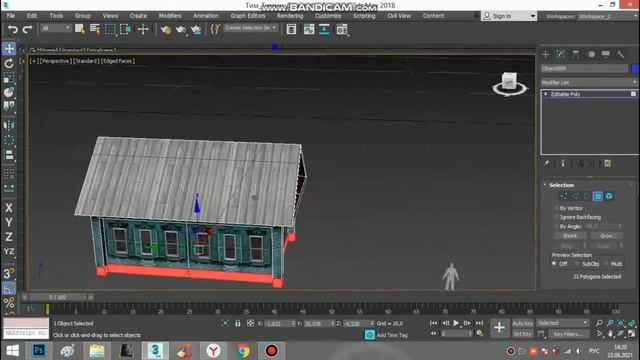Screen dimensions: 640x360
Task: Open the key filter Selected dropdown
Action: (562, 323)
